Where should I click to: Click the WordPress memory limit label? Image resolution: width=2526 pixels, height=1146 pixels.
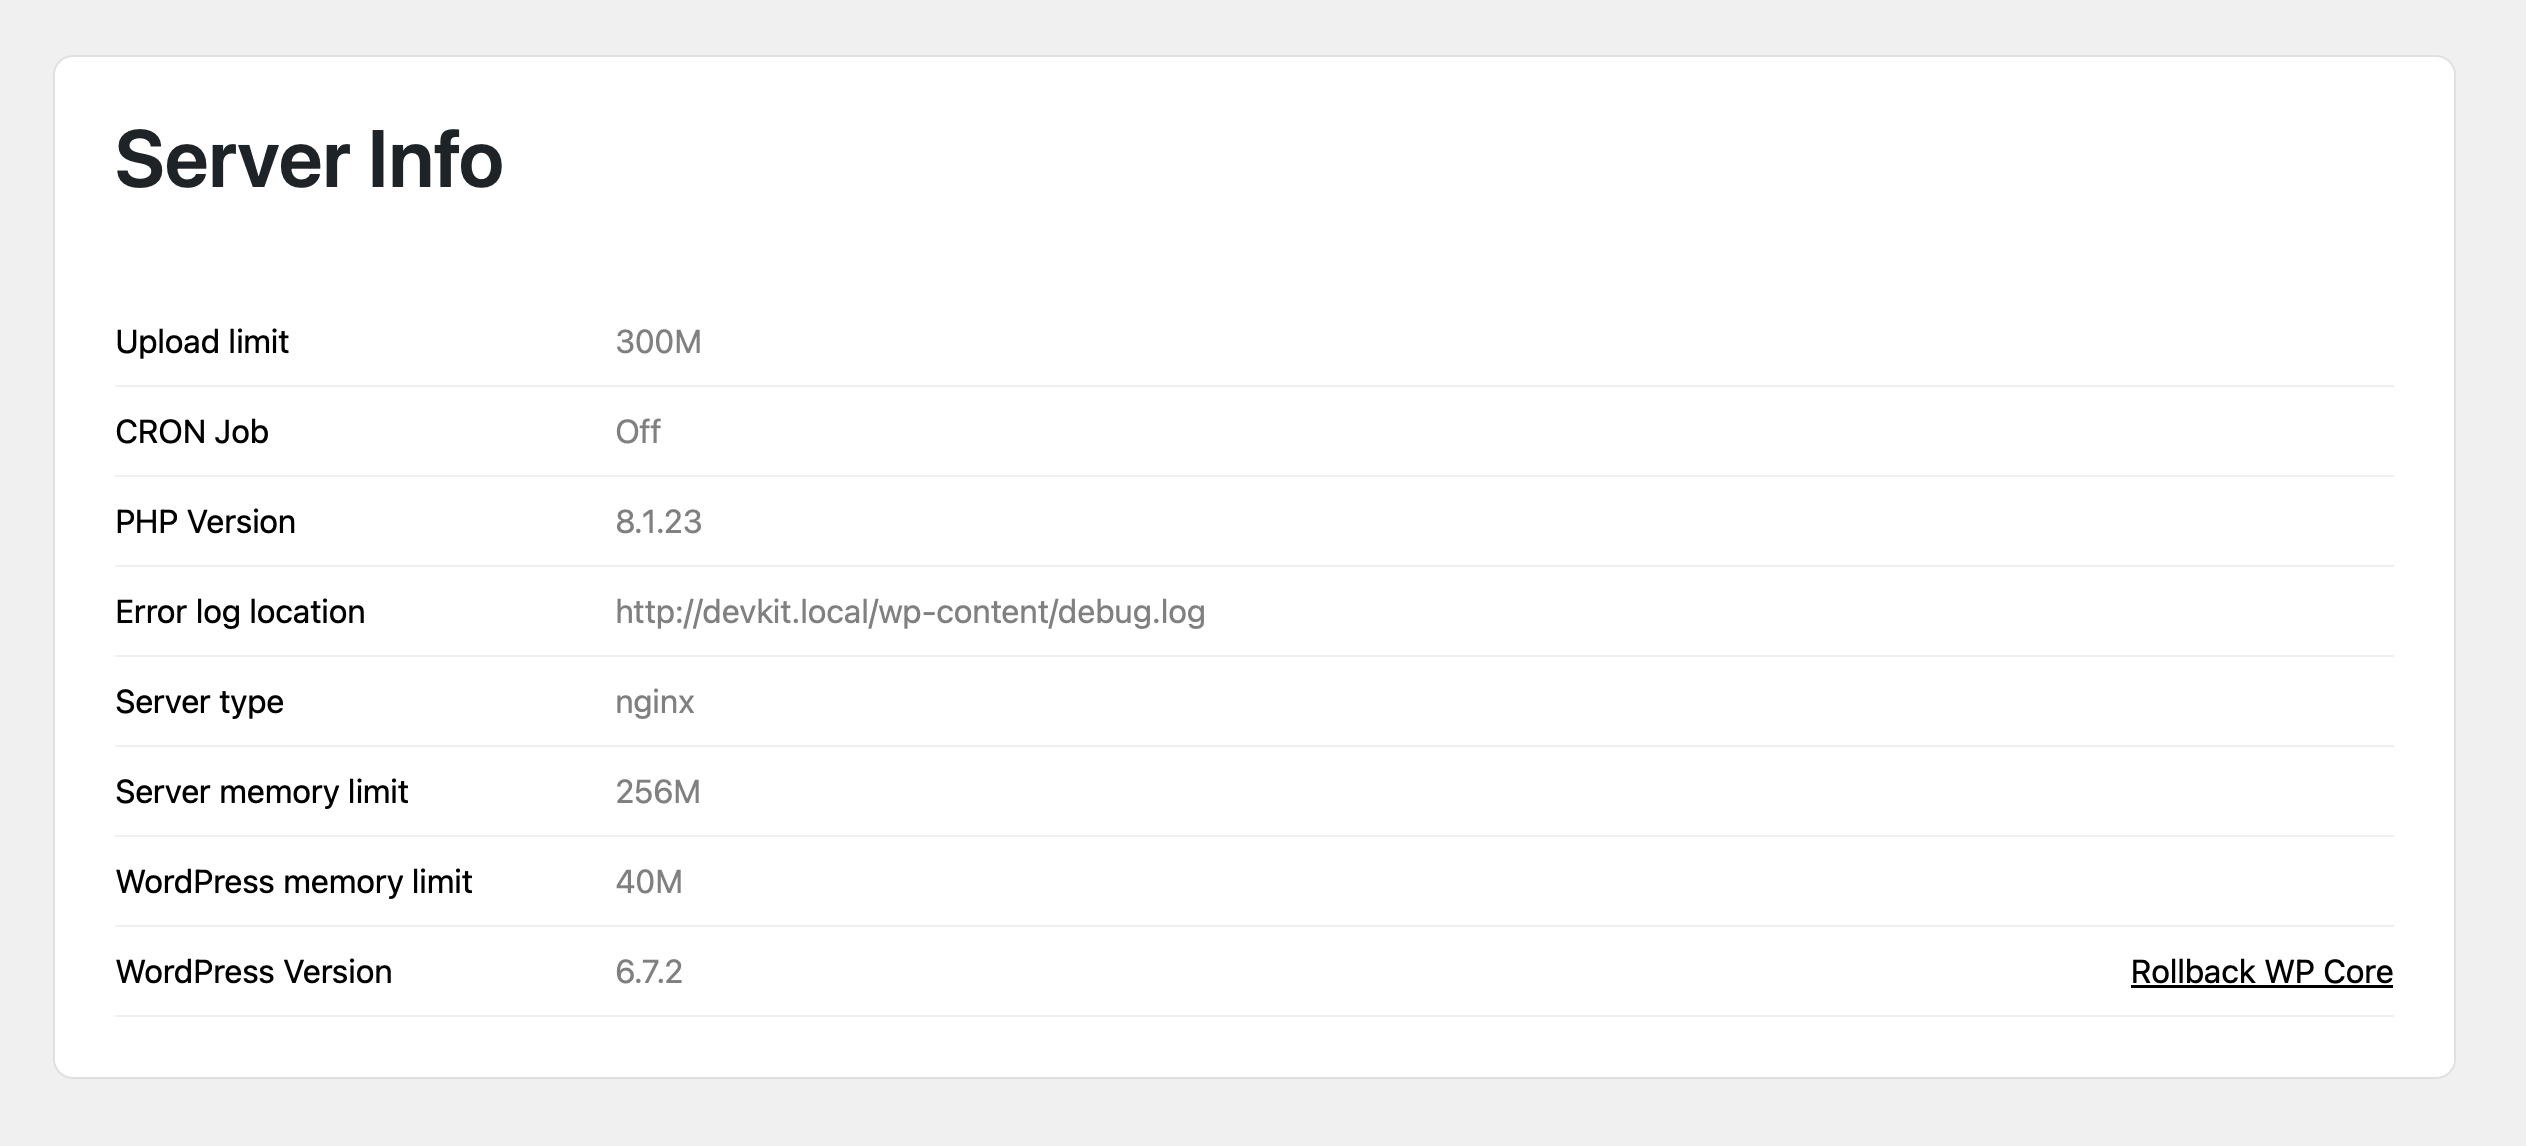[293, 882]
